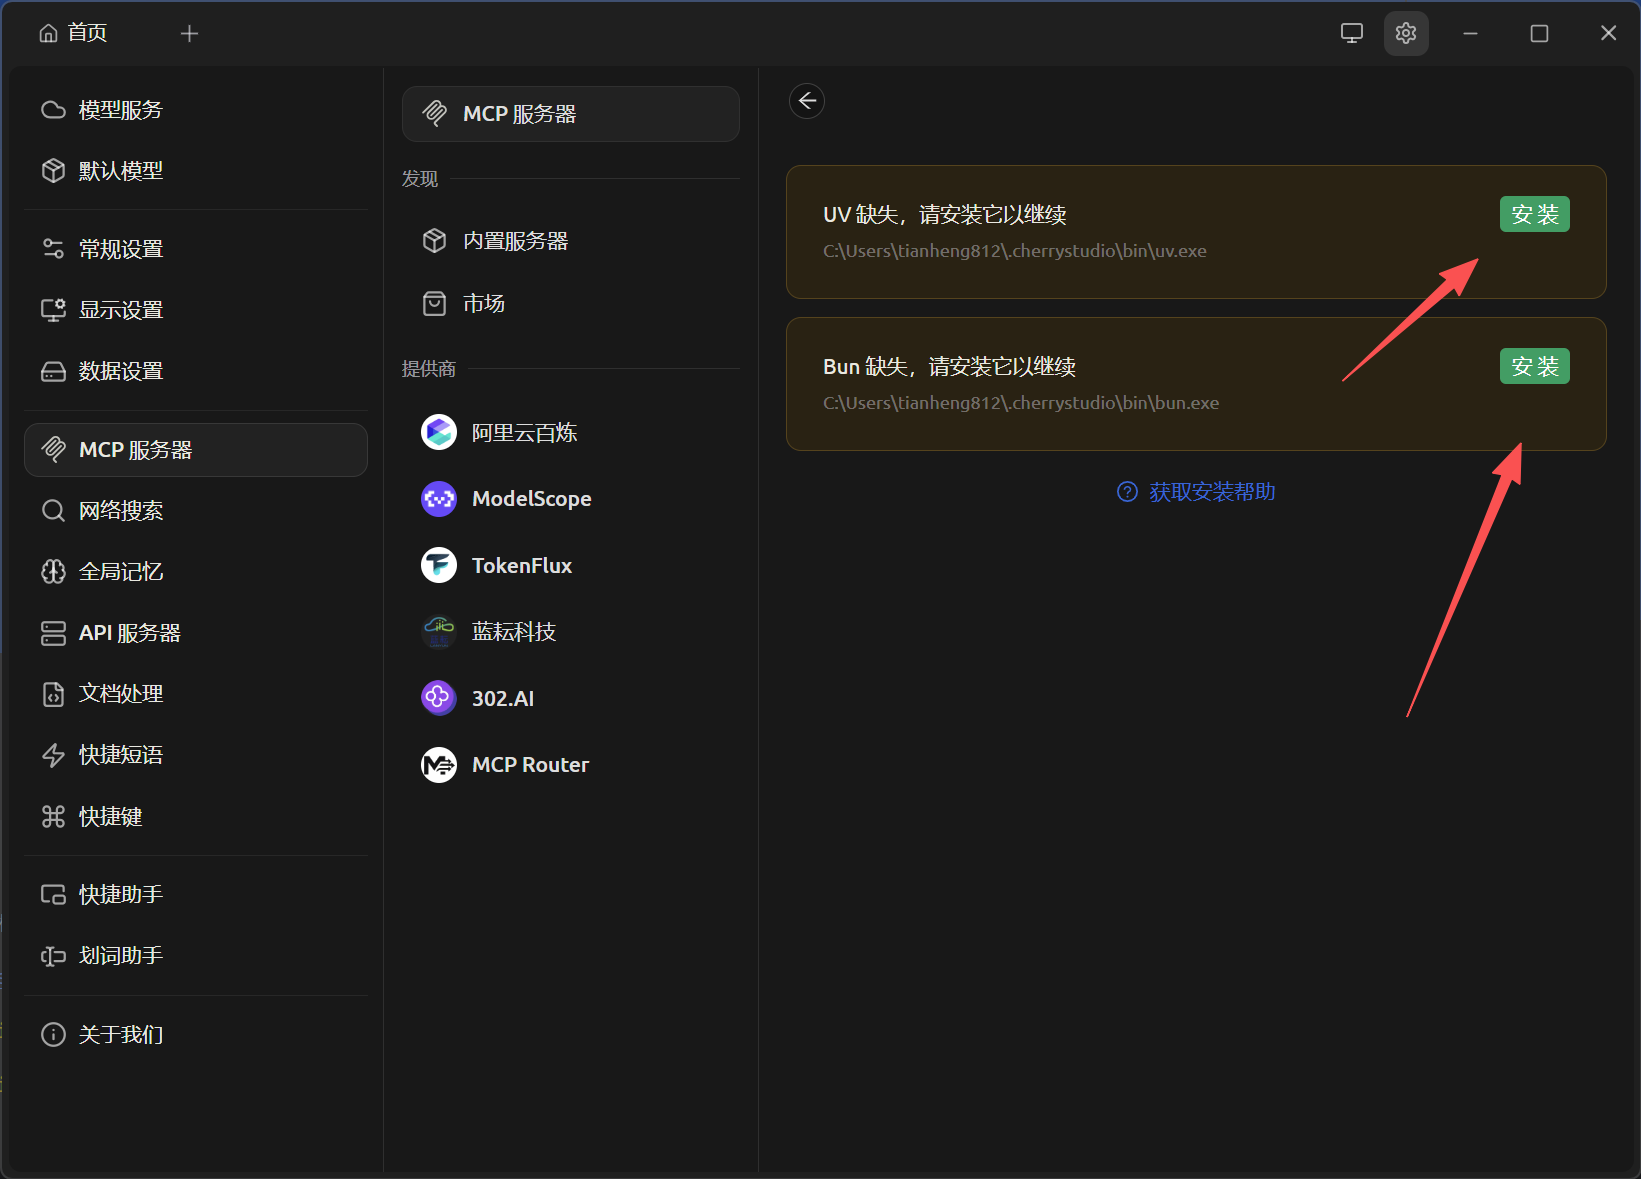The height and width of the screenshot is (1179, 1641).
Task: Open 显示设置 label in sidebar
Action: pyautogui.click(x=121, y=310)
